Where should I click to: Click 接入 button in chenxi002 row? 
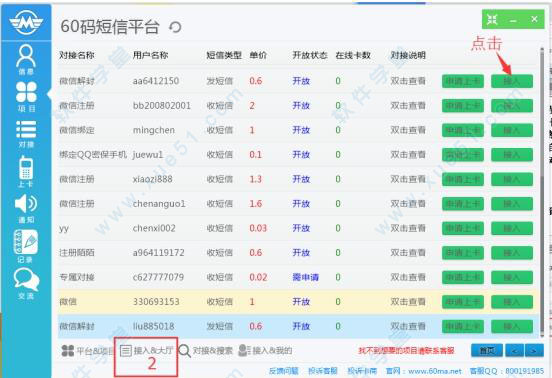tap(512, 228)
